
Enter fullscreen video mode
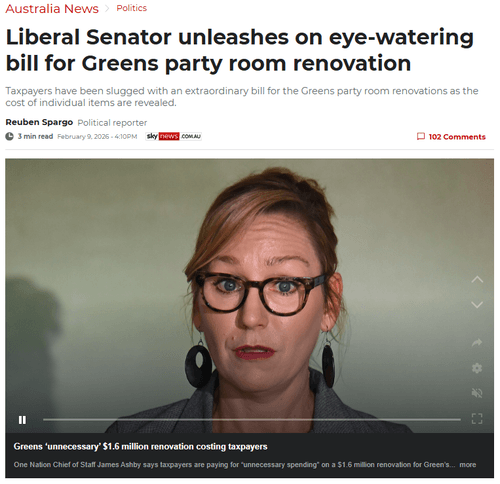click(x=477, y=419)
